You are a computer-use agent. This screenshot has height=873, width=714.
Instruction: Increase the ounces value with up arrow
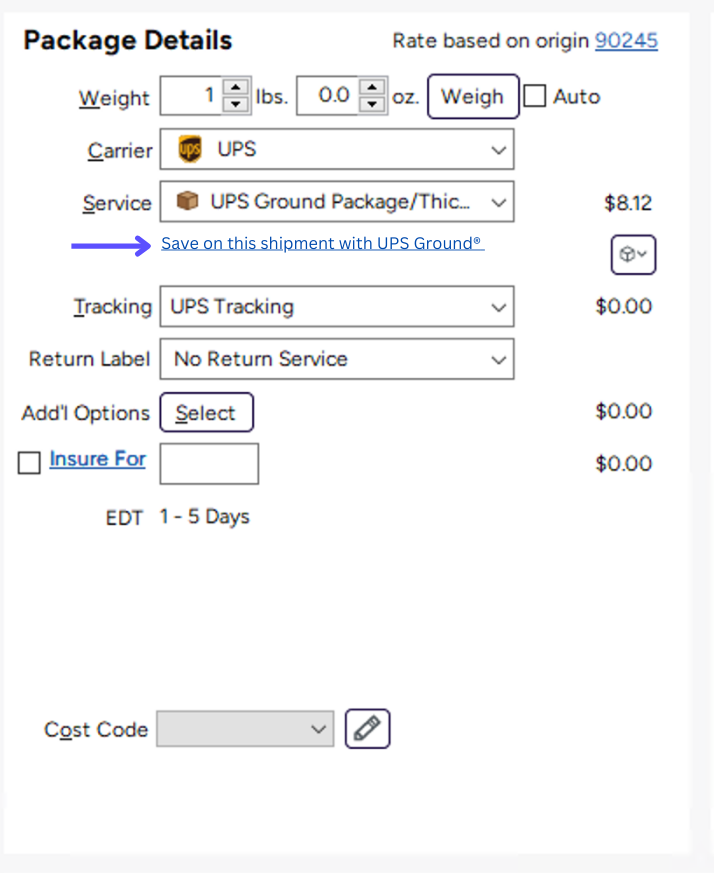[372, 88]
